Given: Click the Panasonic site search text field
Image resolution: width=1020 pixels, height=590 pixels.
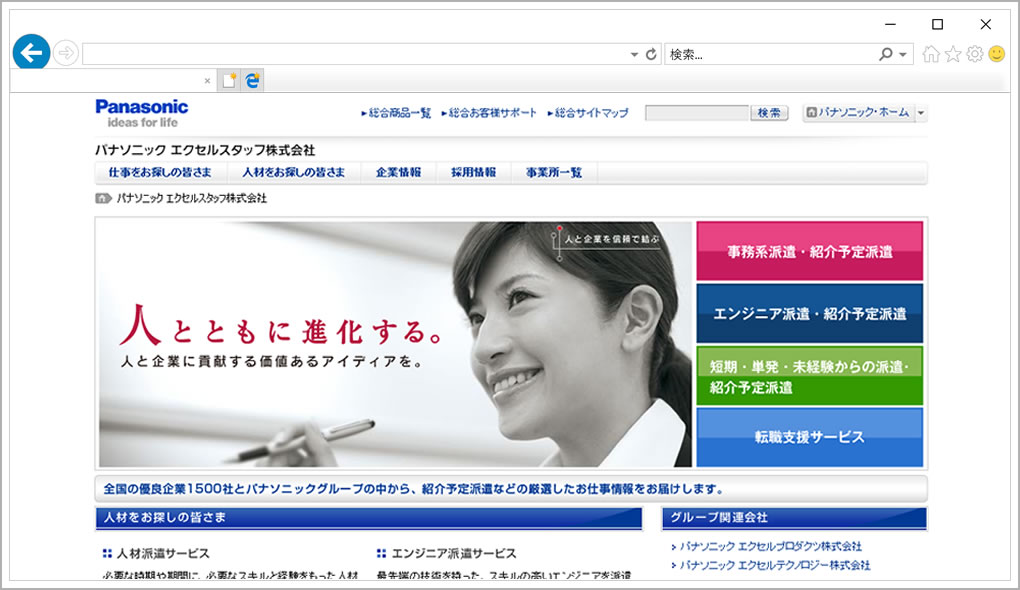Looking at the screenshot, I should pos(697,113).
